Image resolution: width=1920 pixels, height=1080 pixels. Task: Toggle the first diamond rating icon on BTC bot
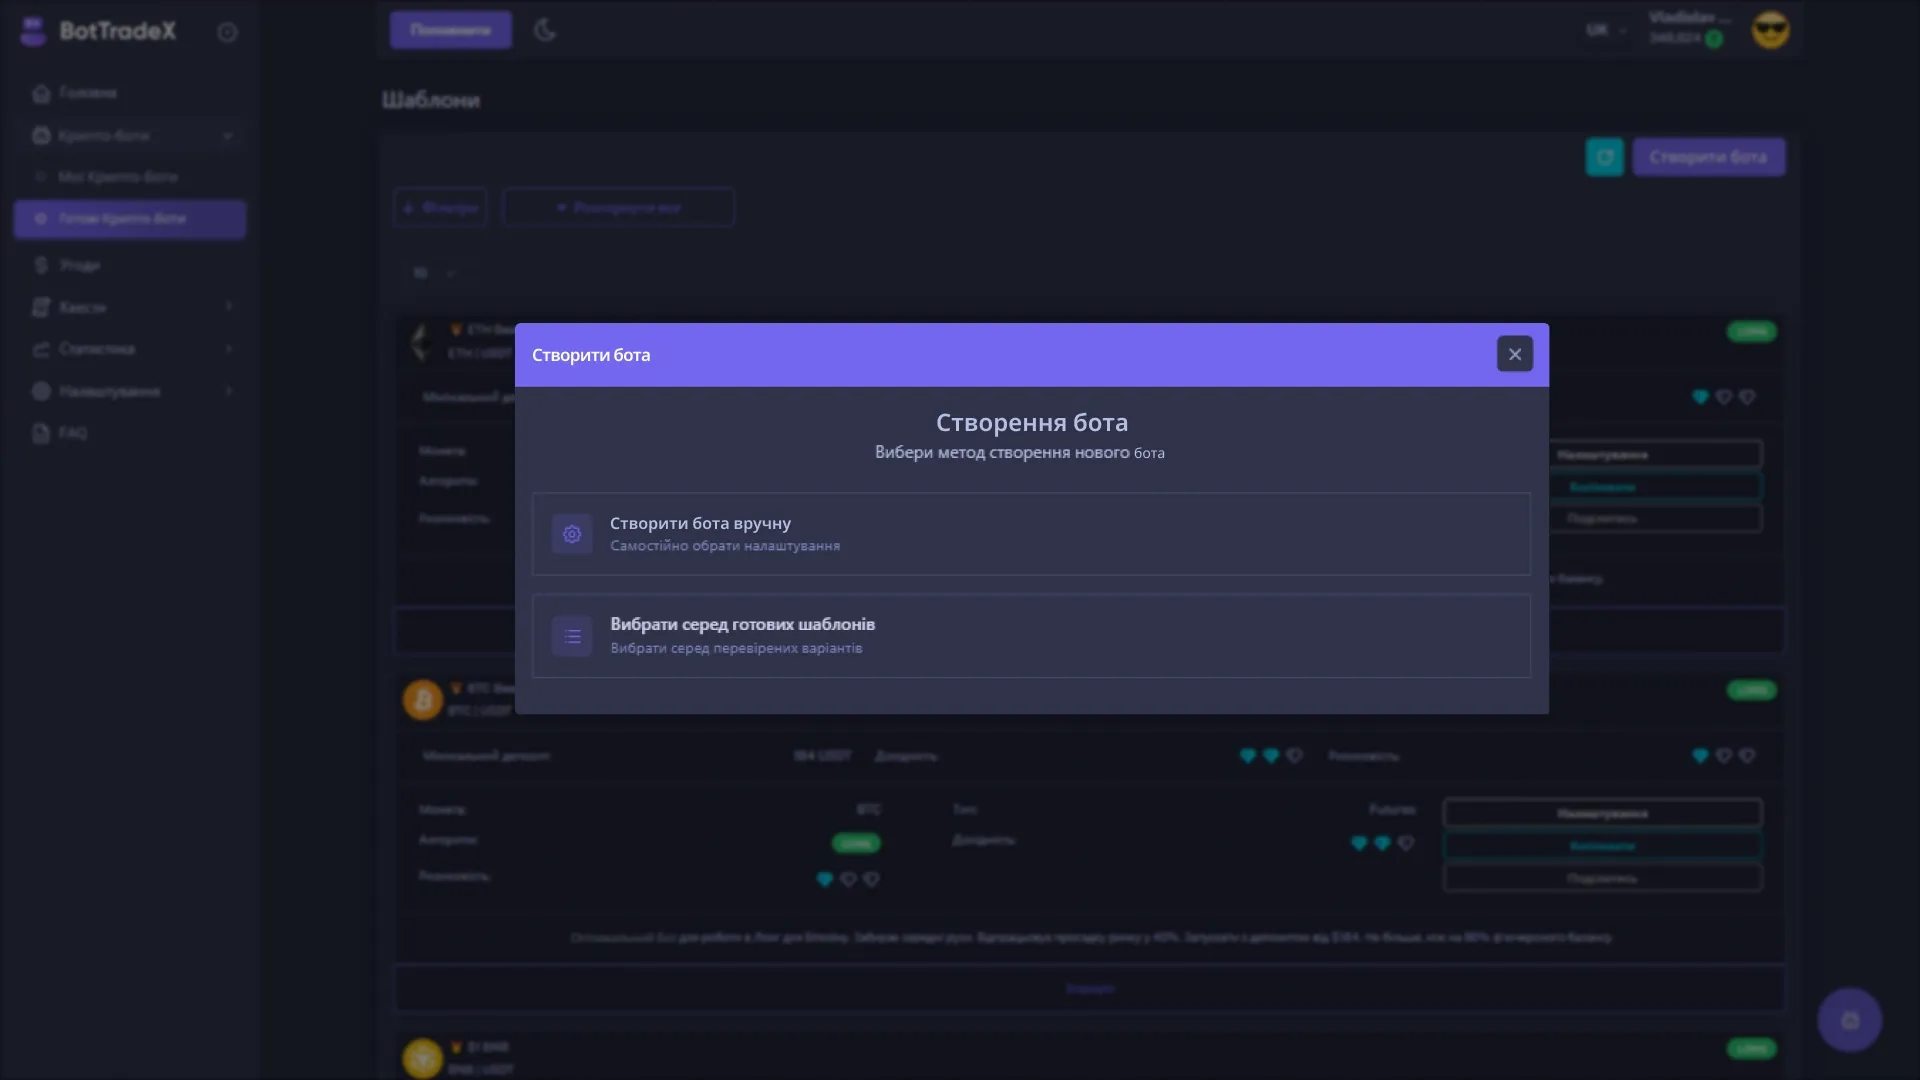pyautogui.click(x=1247, y=756)
